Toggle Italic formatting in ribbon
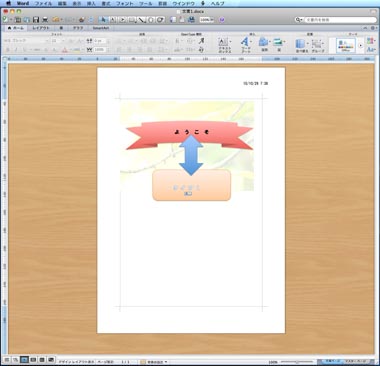Viewport: 380px width, 366px height. (16, 50)
